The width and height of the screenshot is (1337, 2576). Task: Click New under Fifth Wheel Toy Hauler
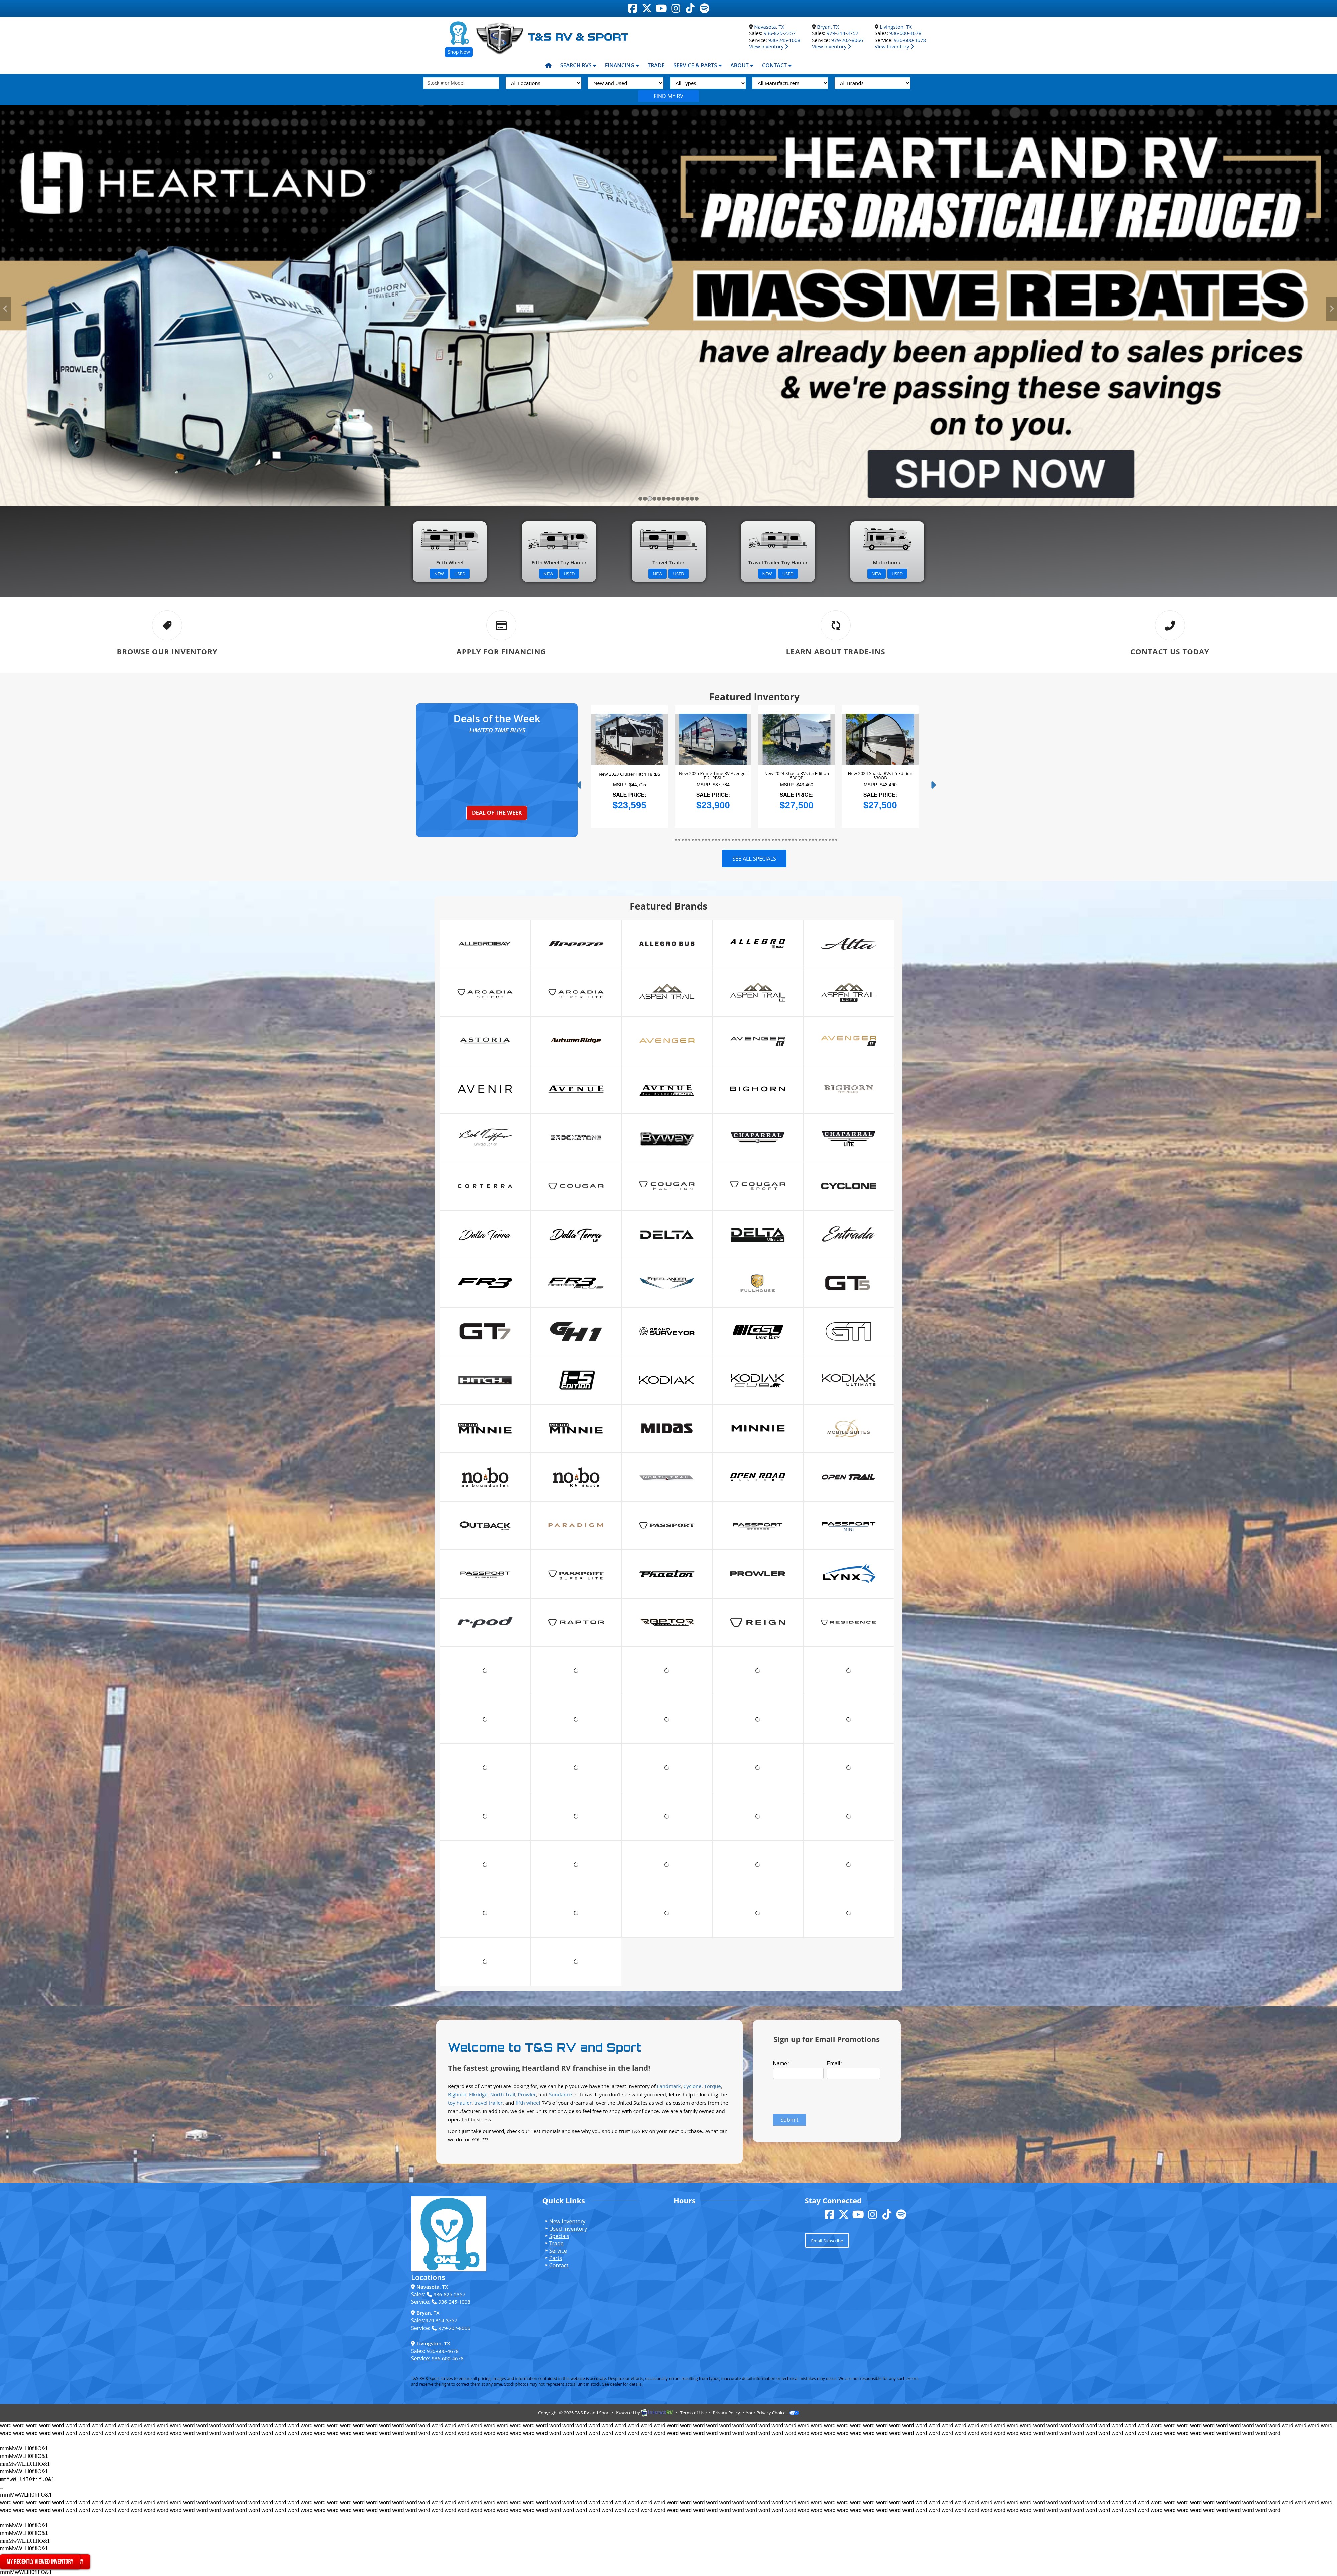click(x=548, y=574)
